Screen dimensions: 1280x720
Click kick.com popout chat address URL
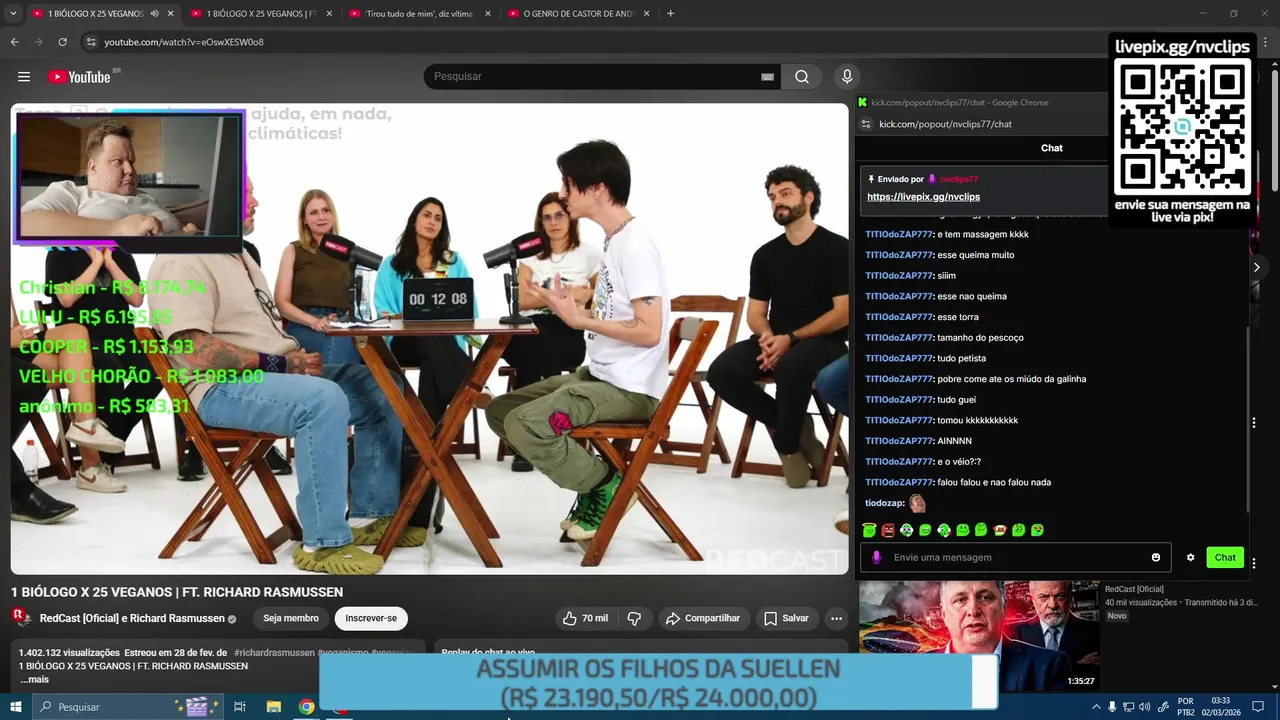(945, 124)
